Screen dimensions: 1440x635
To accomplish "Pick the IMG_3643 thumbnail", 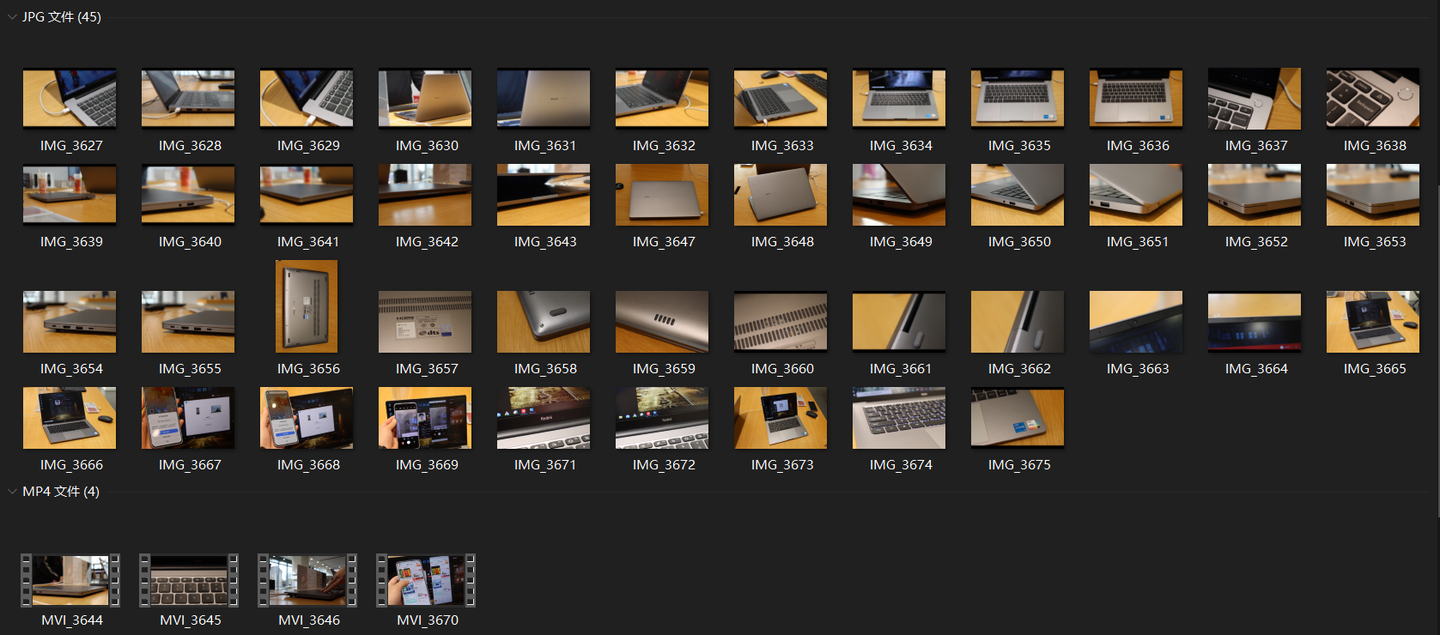I will pyautogui.click(x=544, y=194).
